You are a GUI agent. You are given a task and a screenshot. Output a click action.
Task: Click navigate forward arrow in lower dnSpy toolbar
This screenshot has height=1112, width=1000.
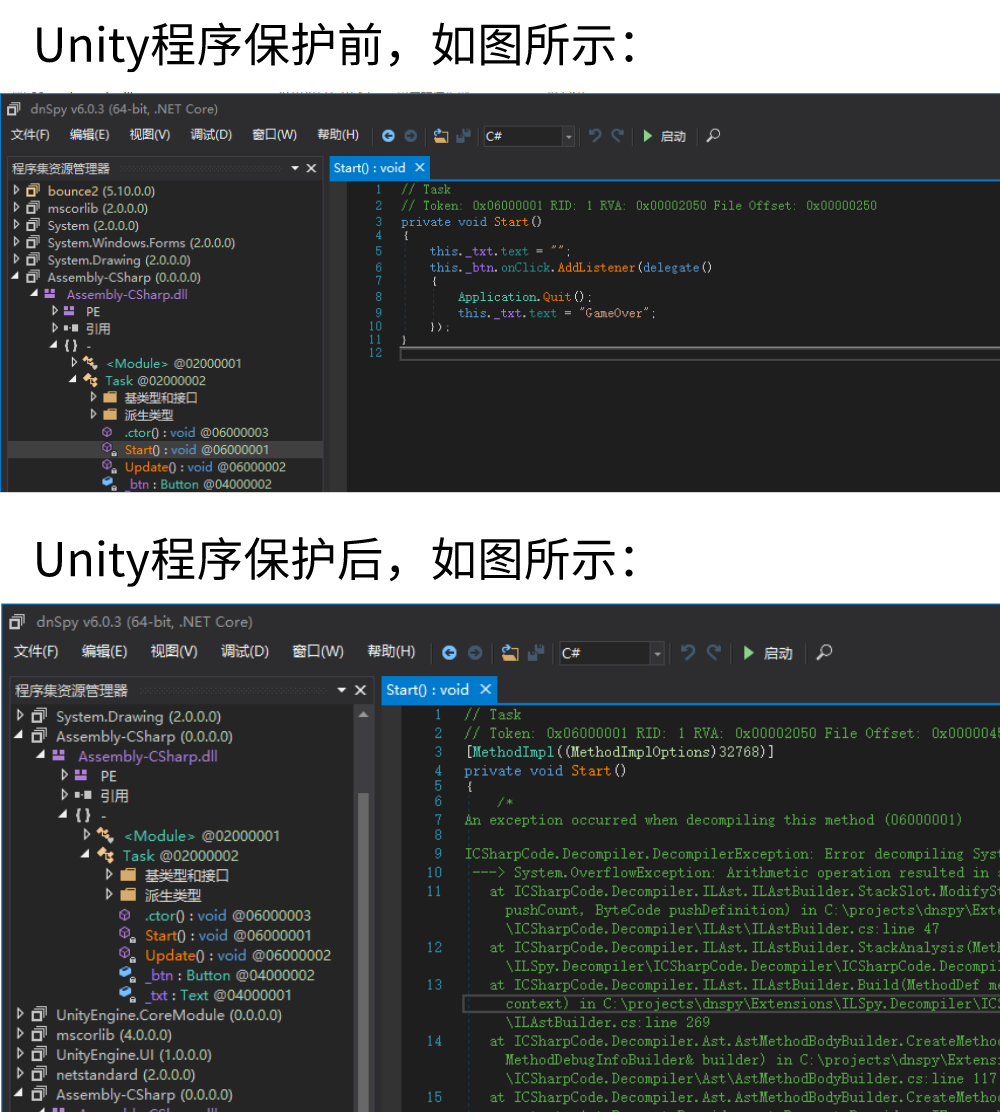tap(475, 653)
